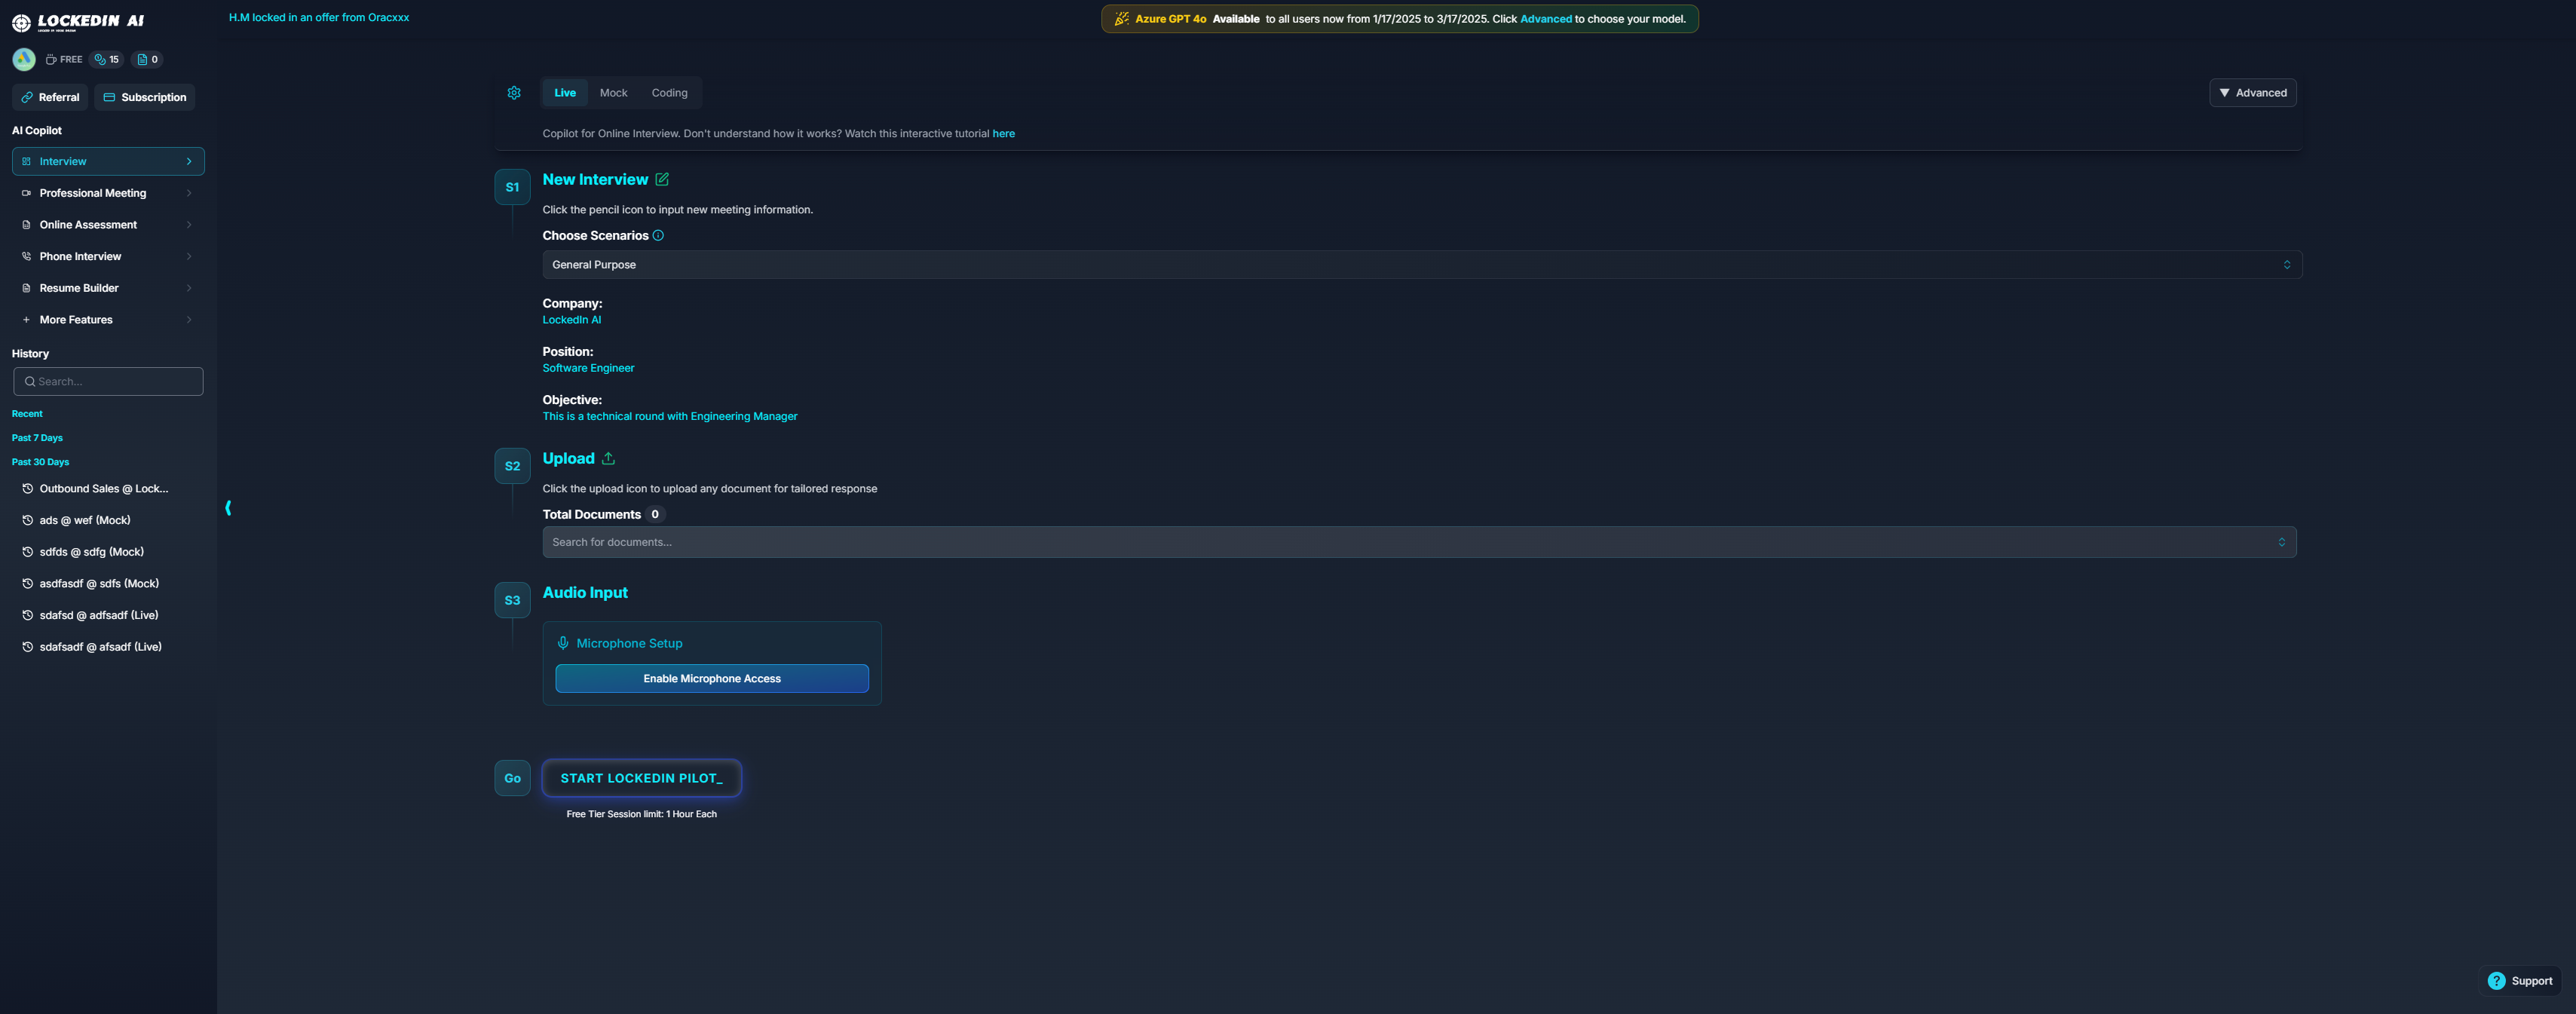The image size is (2576, 1014).
Task: Collapse the sidebar with the panel handle
Action: pyautogui.click(x=228, y=508)
